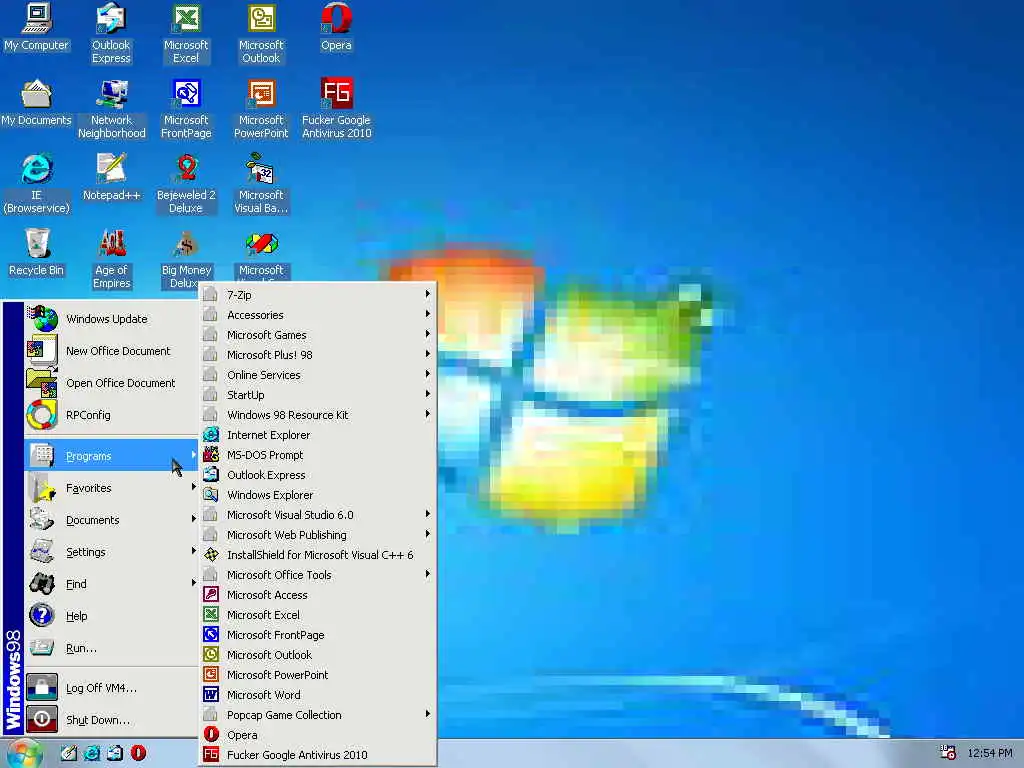Open the Run... dialog
The image size is (1024, 768).
pos(111,648)
